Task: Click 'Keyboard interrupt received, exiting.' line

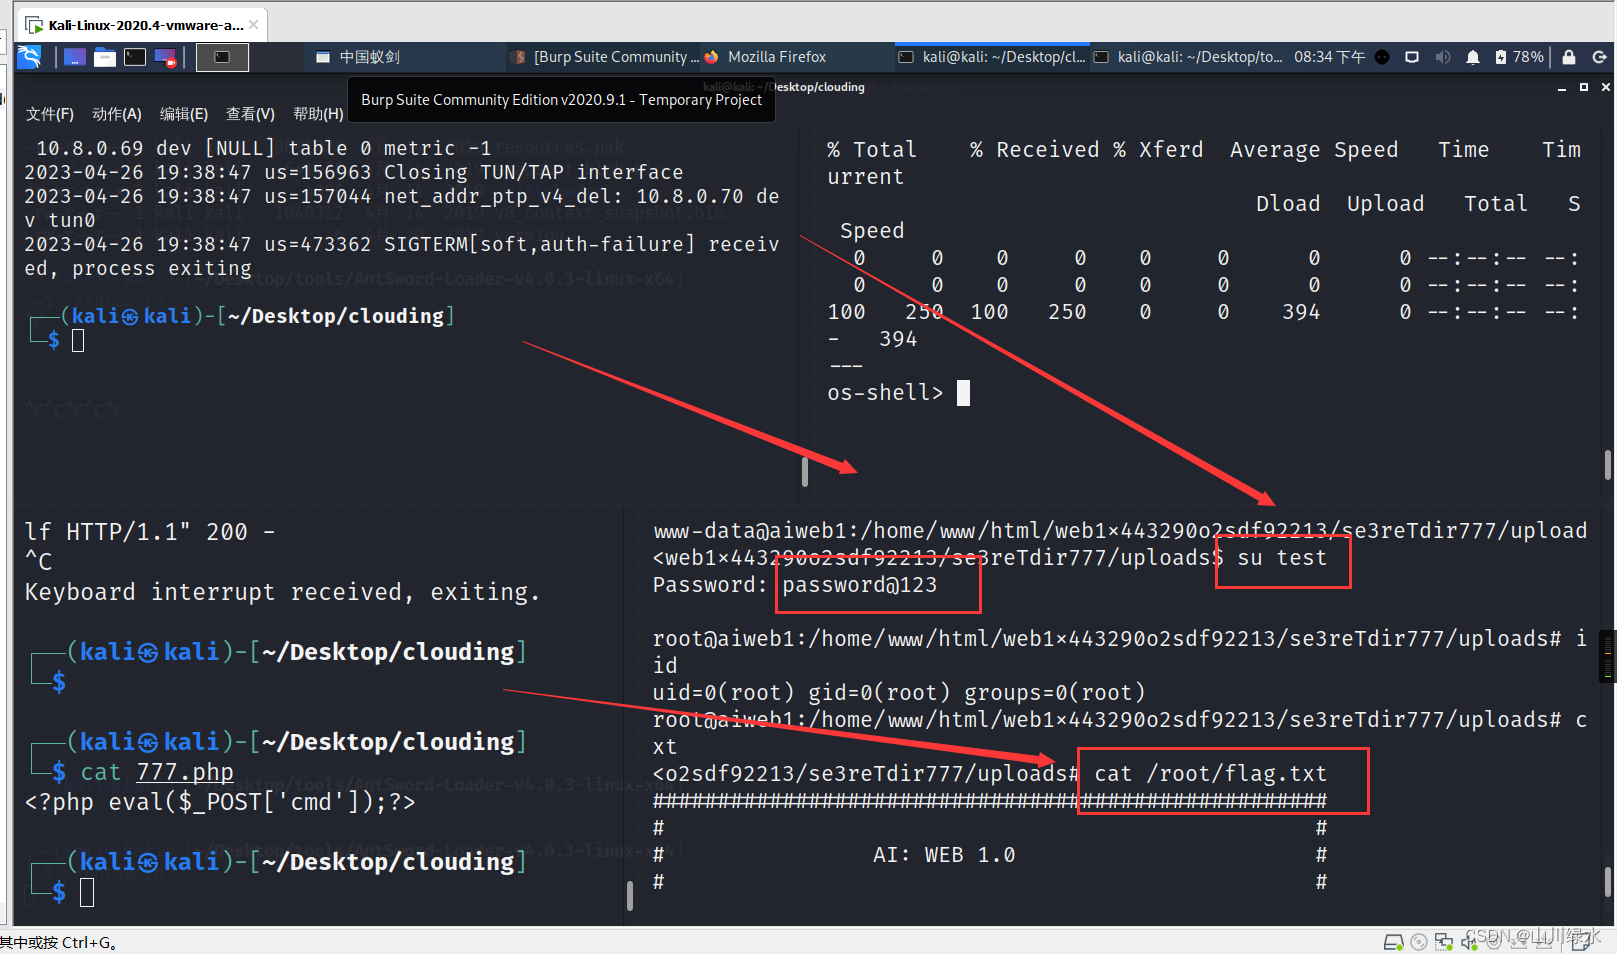Action: click(282, 592)
